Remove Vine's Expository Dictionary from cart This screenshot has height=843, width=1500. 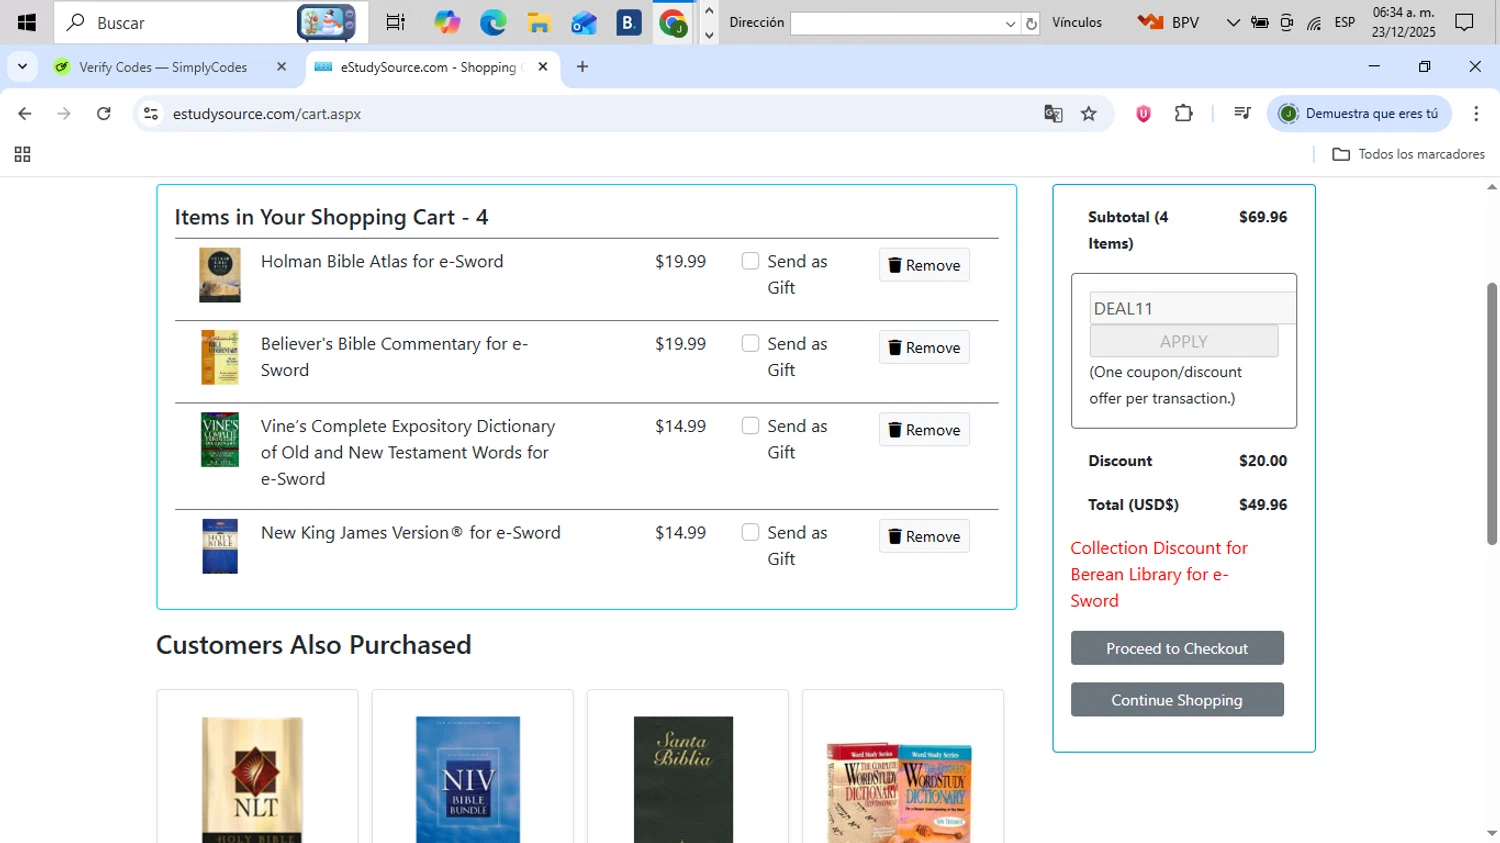coord(924,429)
